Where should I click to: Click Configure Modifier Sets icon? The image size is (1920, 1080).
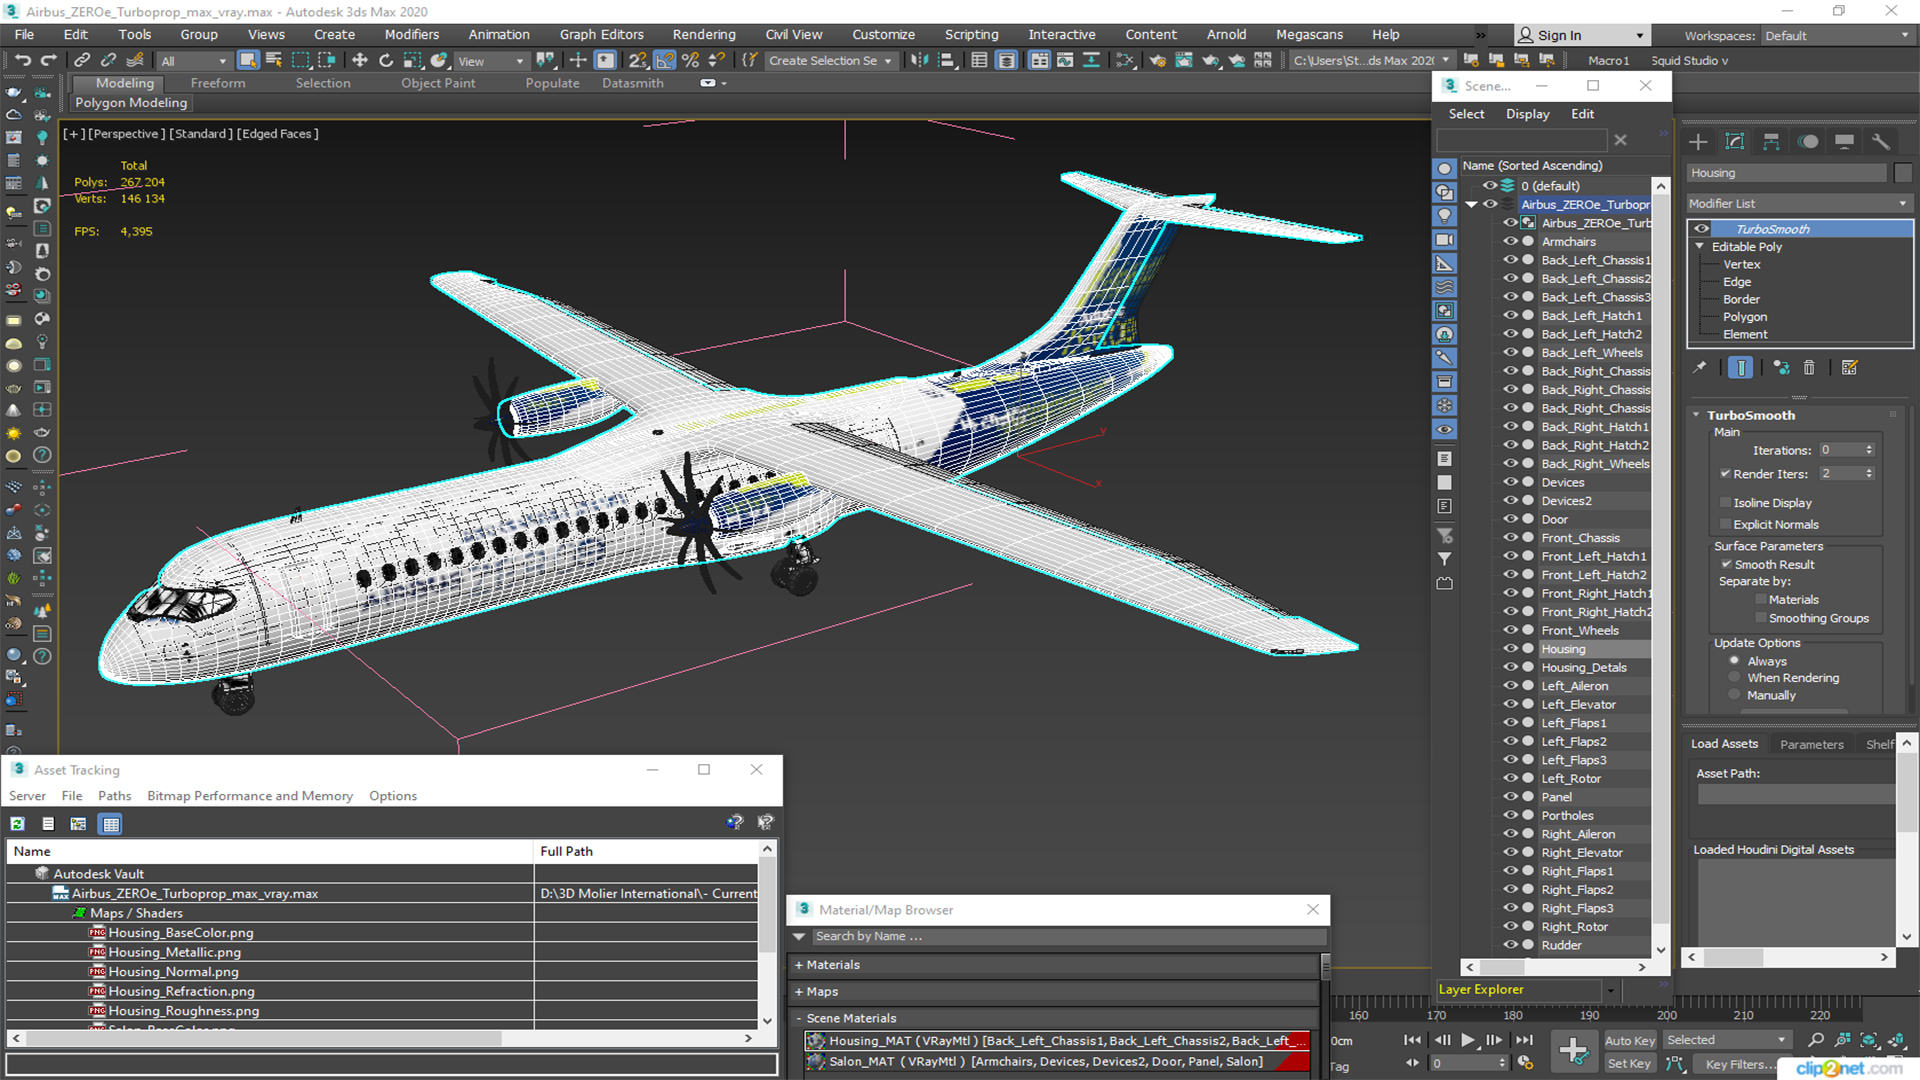coord(1849,368)
